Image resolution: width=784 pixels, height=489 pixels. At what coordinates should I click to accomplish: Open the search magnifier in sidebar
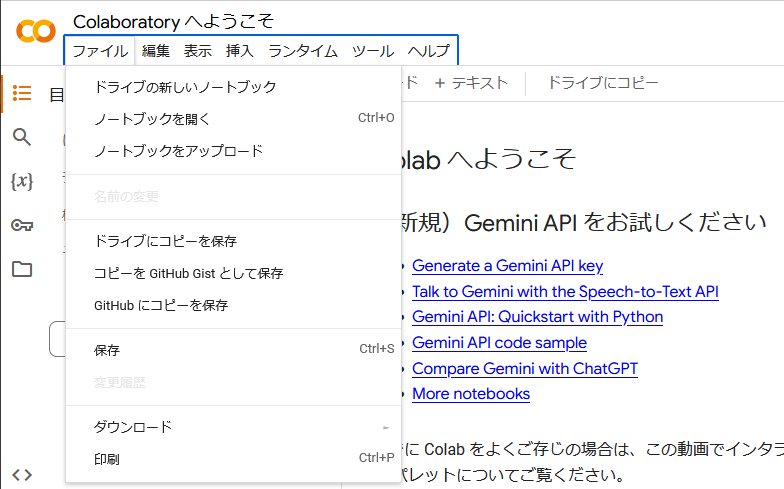click(22, 137)
